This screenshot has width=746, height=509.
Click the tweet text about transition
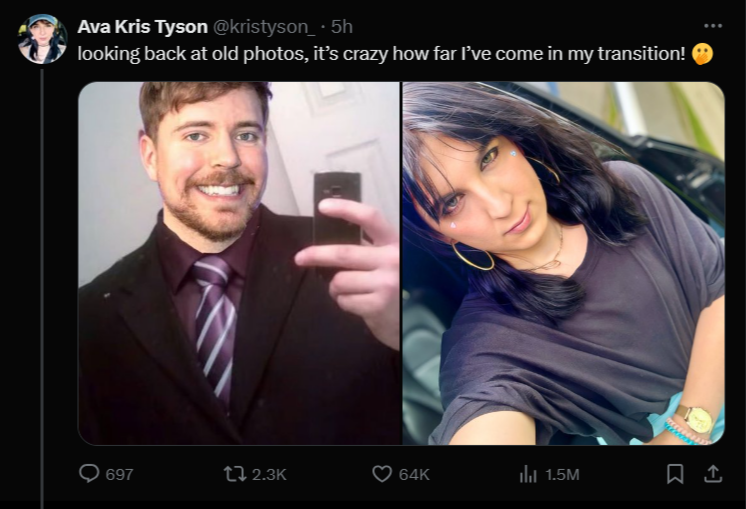tap(381, 54)
